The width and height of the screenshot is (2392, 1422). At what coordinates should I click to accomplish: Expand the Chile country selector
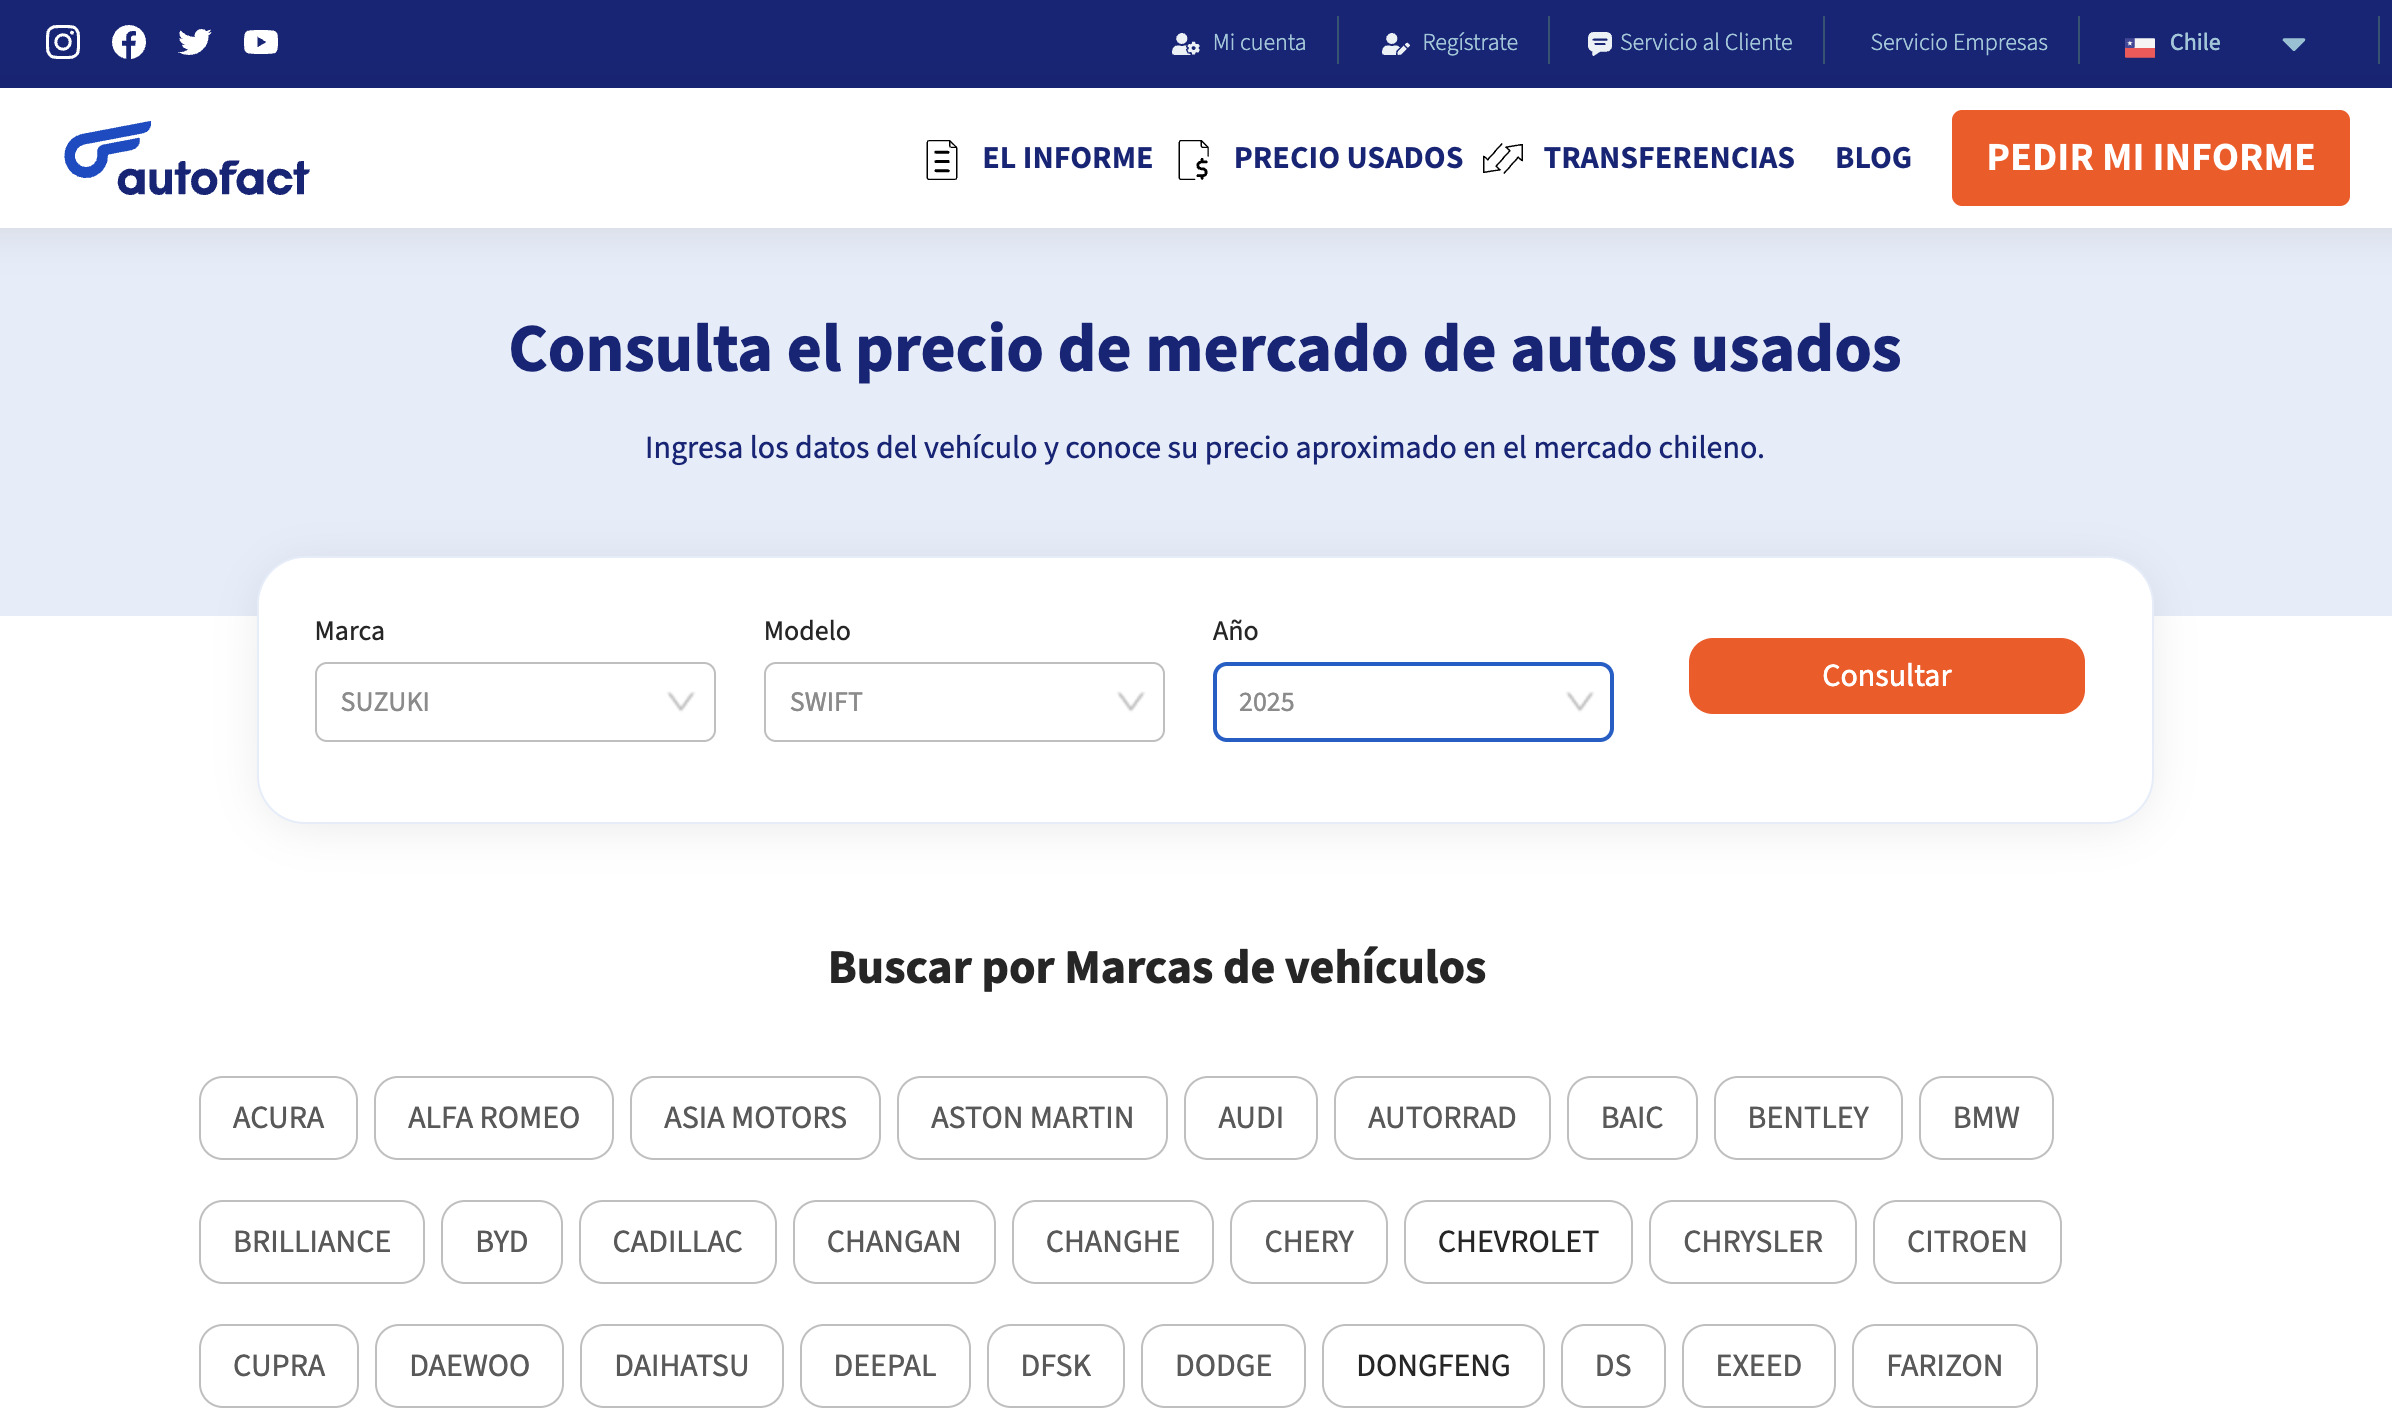point(2293,44)
